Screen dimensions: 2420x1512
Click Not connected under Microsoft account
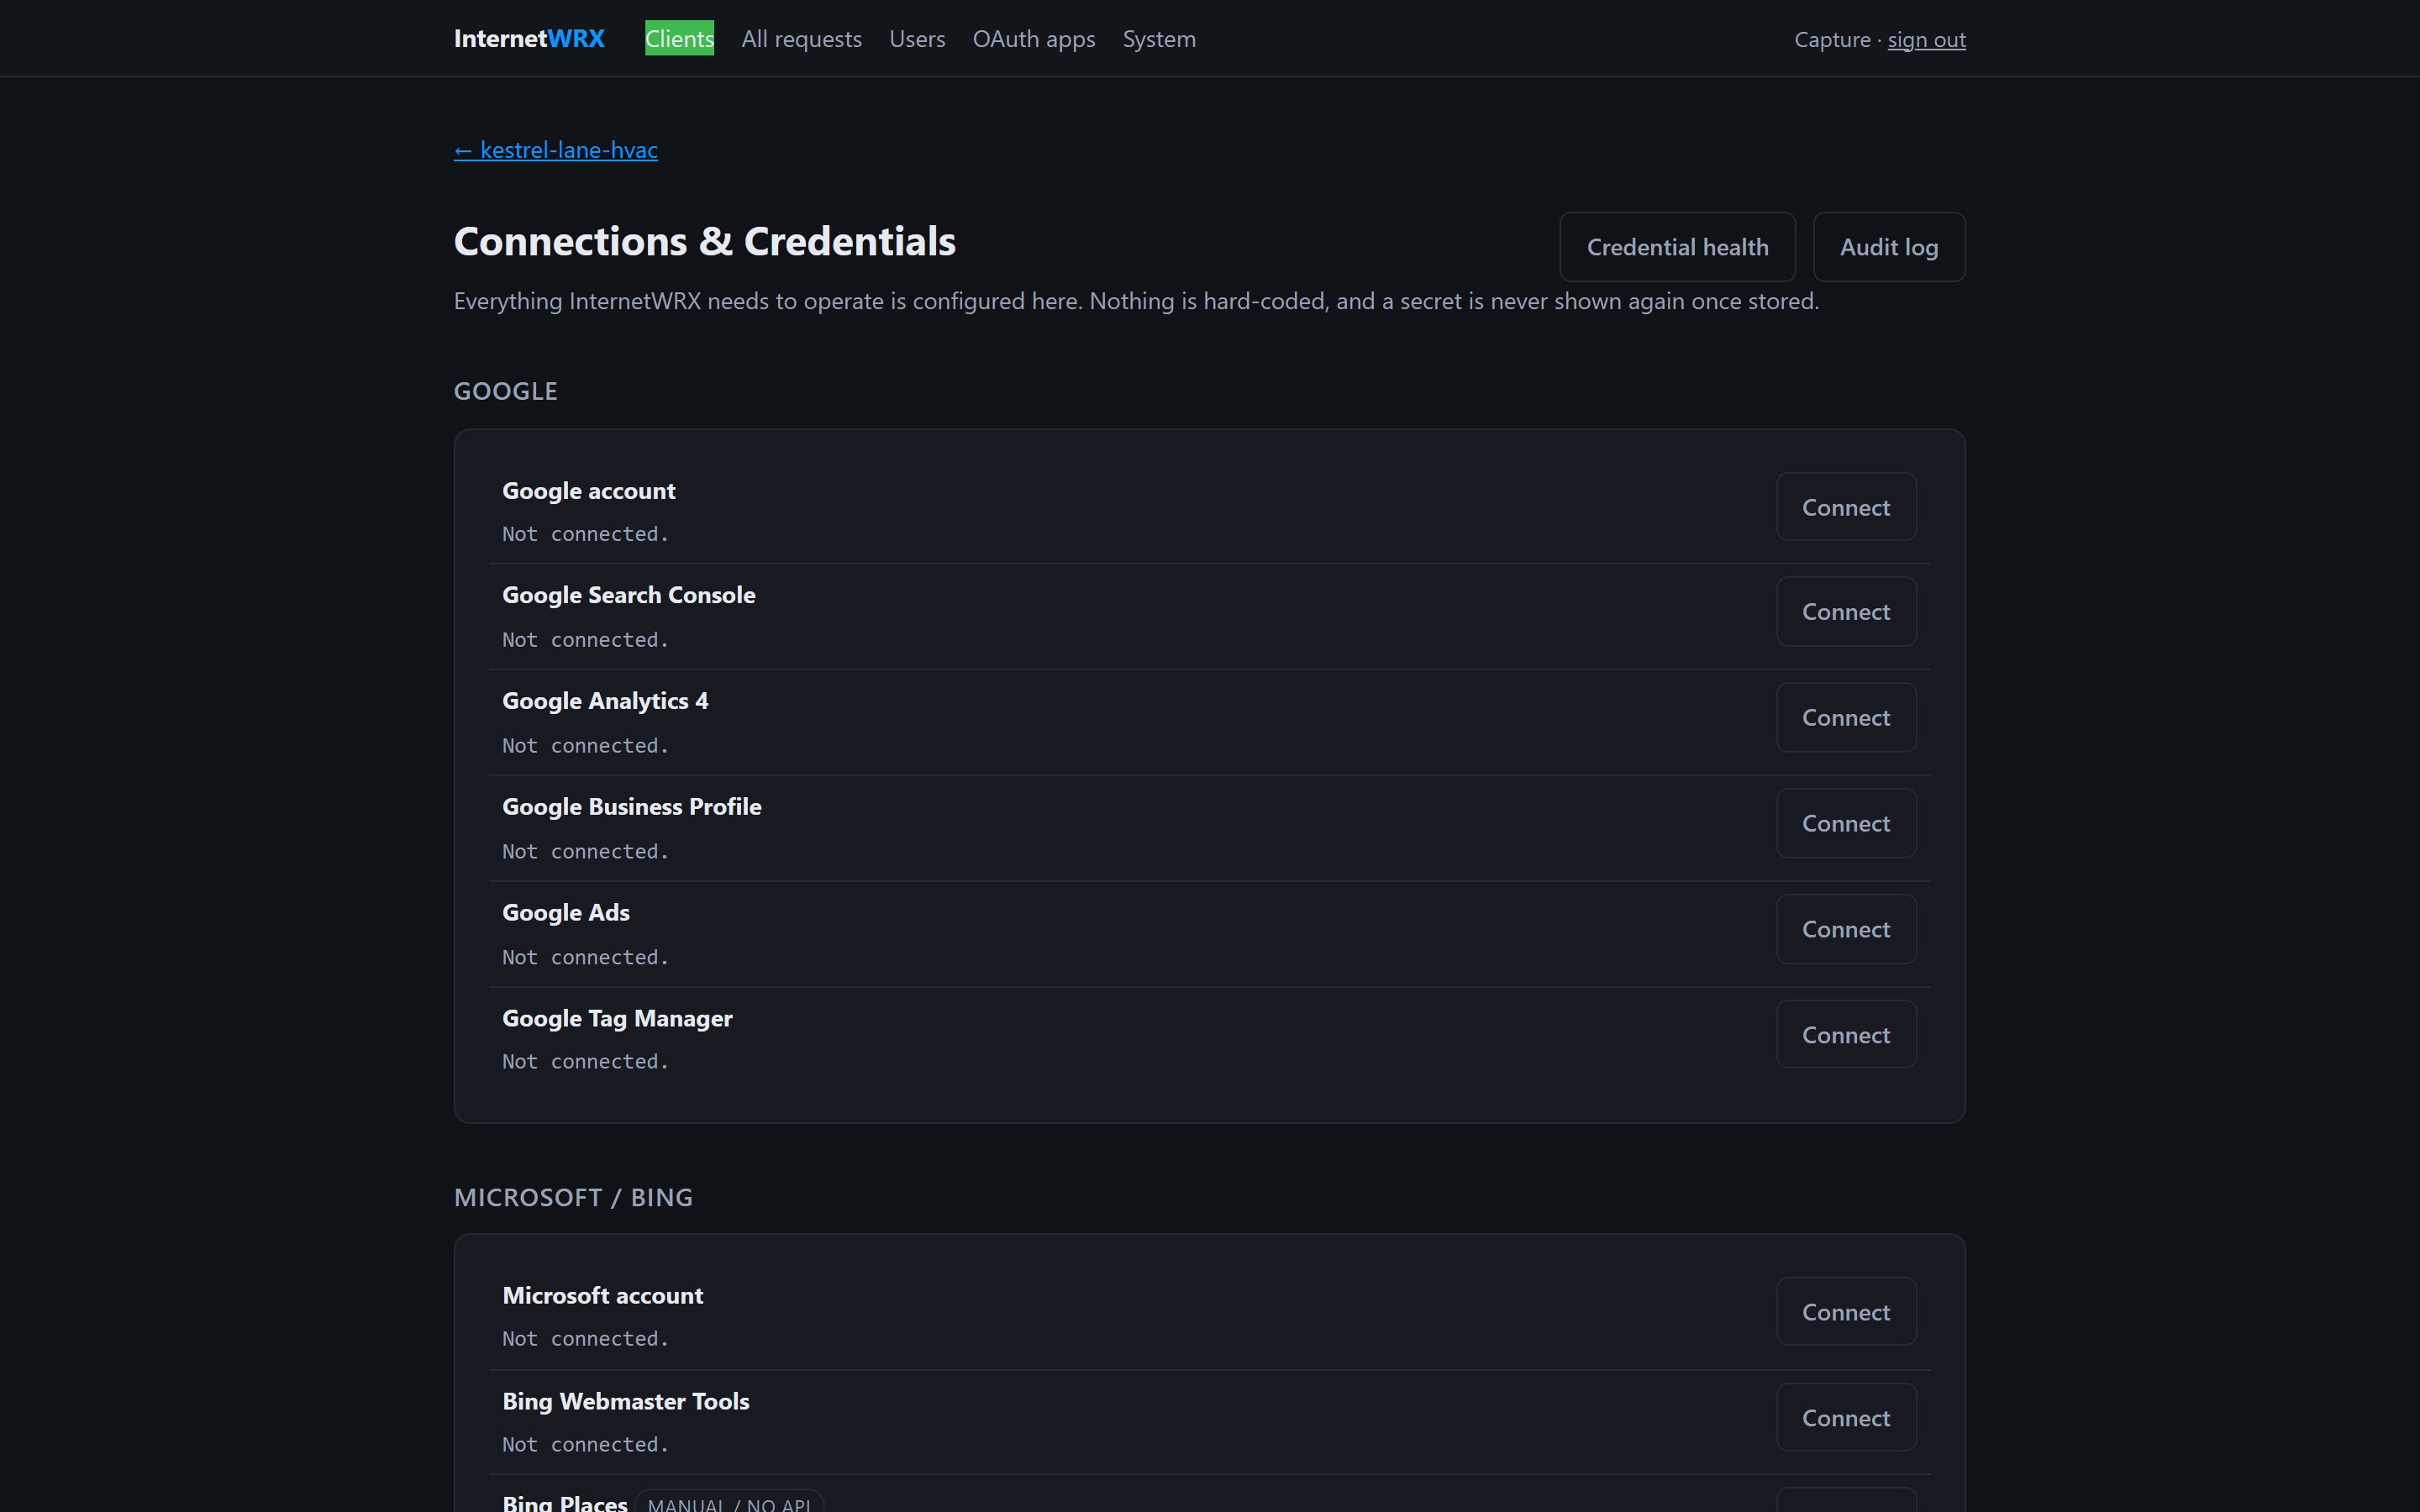585,1338
